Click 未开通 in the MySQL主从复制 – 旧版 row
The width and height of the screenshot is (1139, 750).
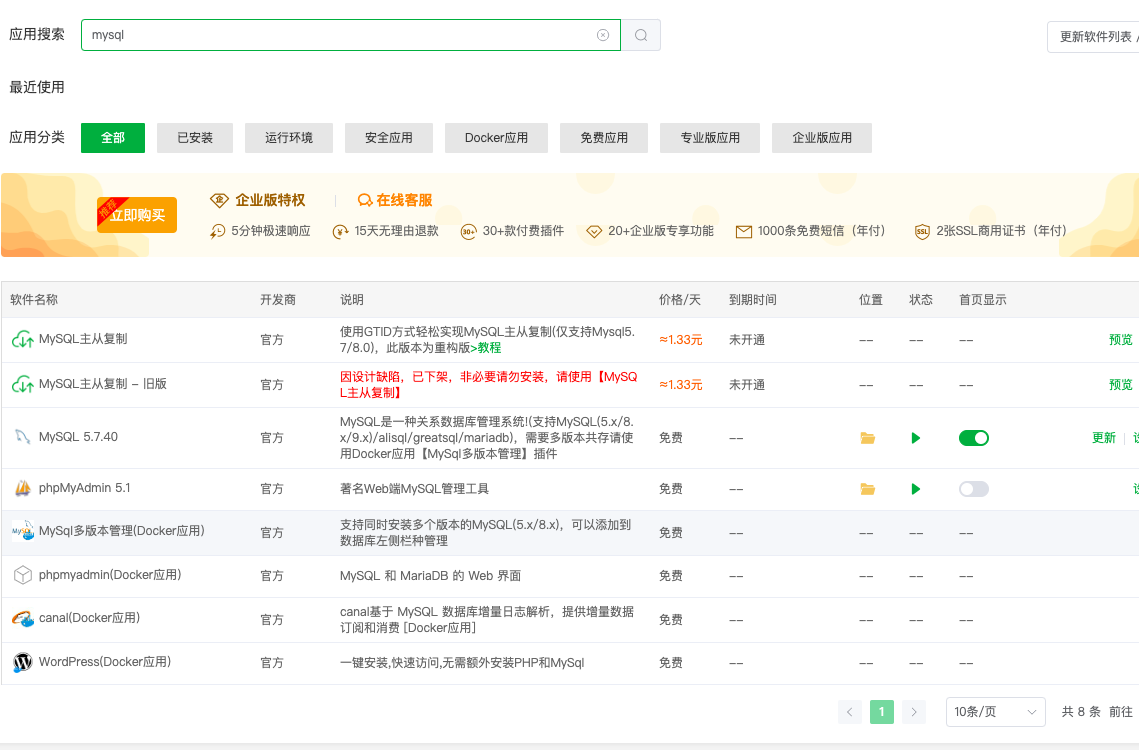point(747,385)
